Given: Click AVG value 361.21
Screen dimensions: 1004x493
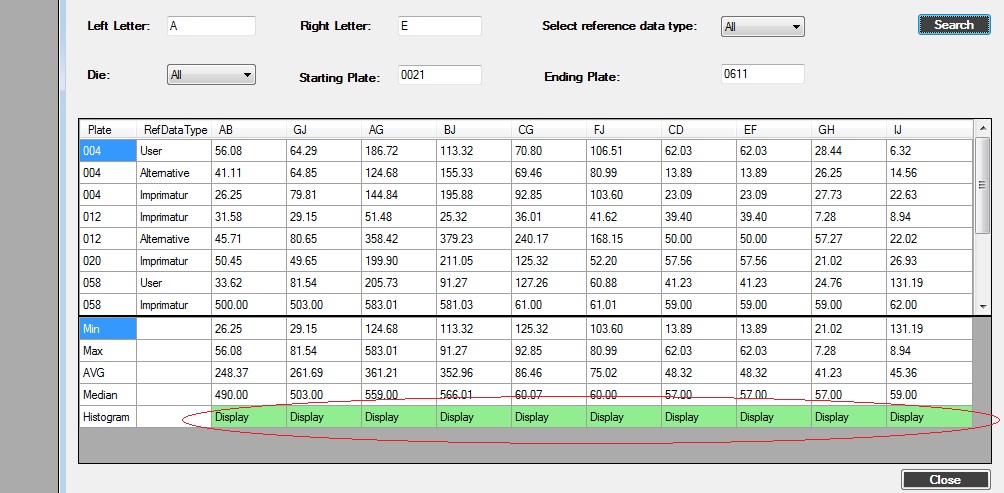Looking at the screenshot, I should click(399, 373).
